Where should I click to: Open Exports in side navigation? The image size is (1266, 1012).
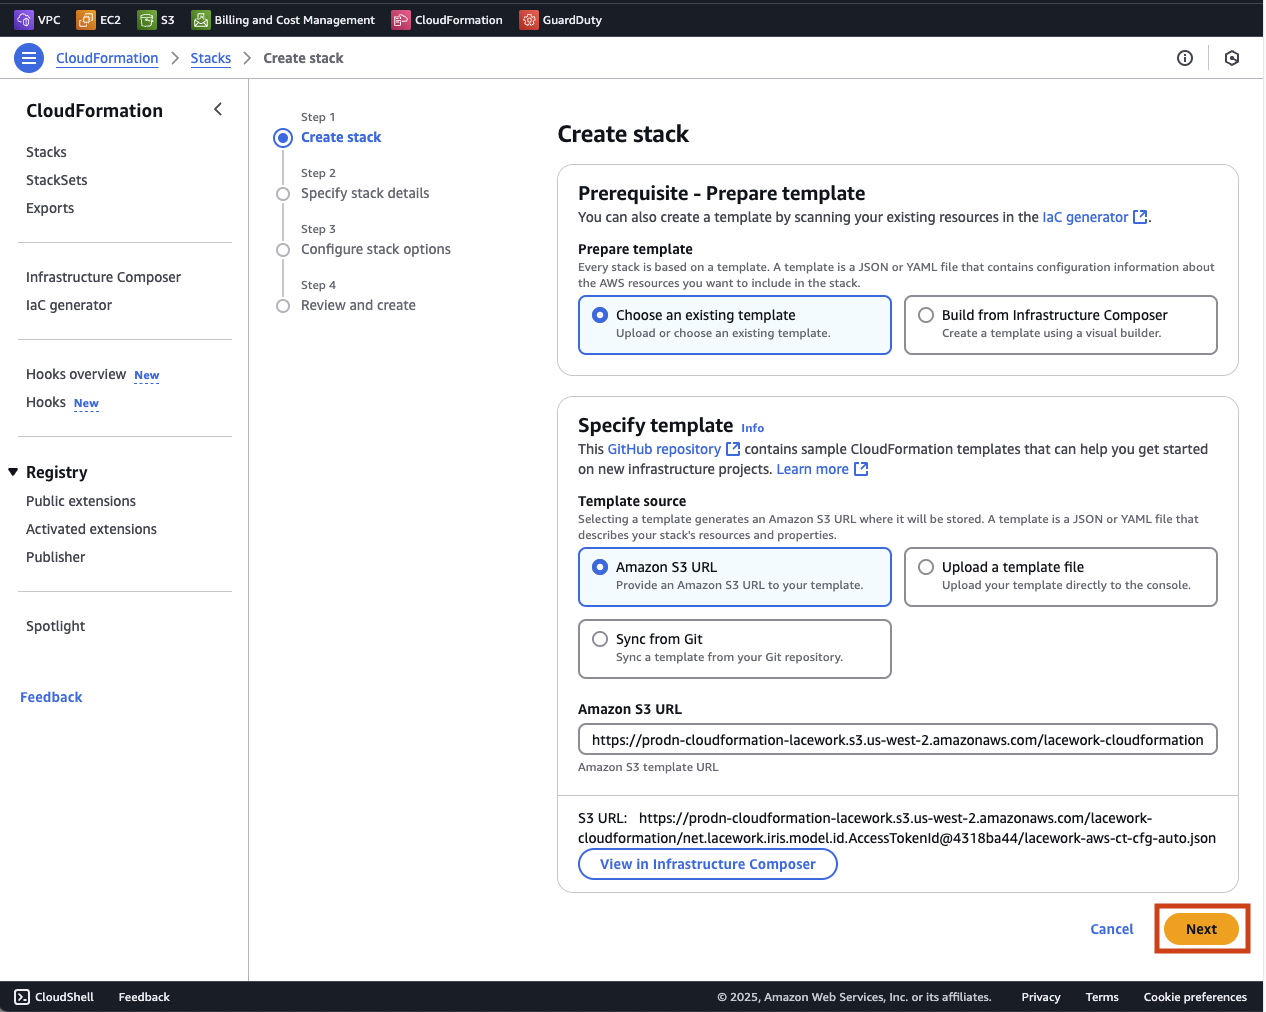(50, 208)
